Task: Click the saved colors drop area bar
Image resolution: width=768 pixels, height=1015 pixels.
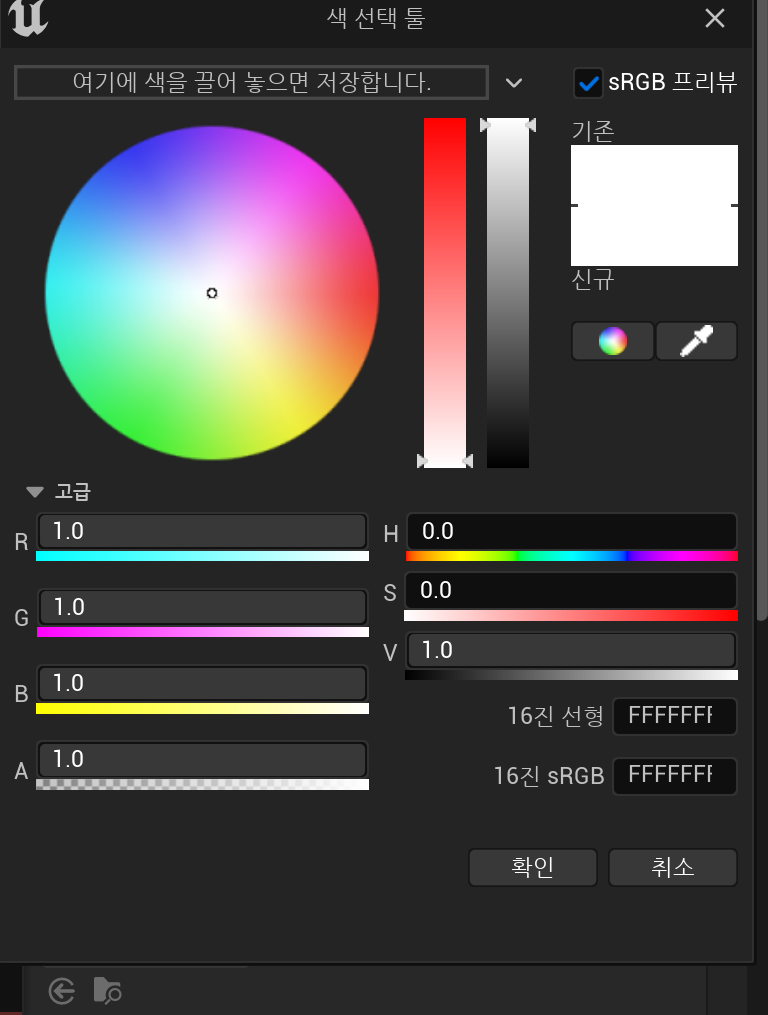Action: (x=251, y=82)
